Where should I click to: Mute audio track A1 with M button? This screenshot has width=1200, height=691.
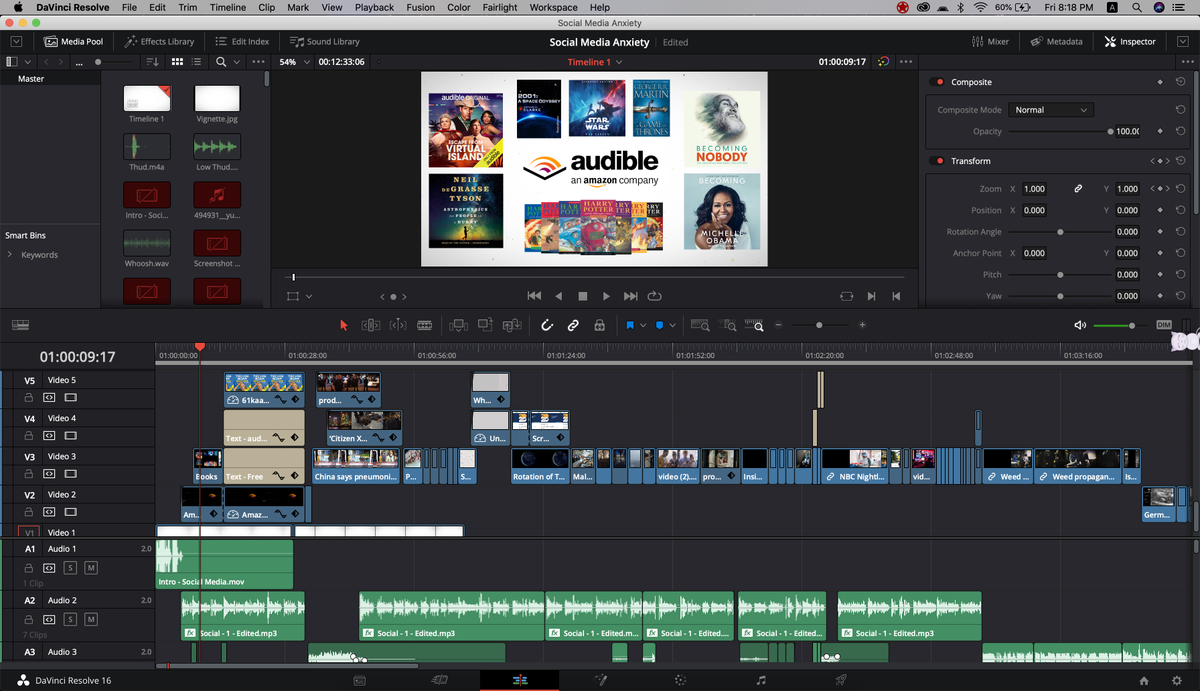91,568
